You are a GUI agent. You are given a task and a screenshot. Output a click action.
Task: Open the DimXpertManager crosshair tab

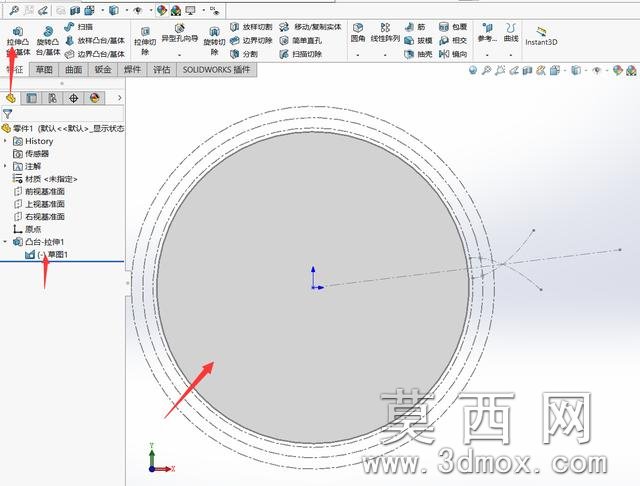pyautogui.click(x=73, y=98)
